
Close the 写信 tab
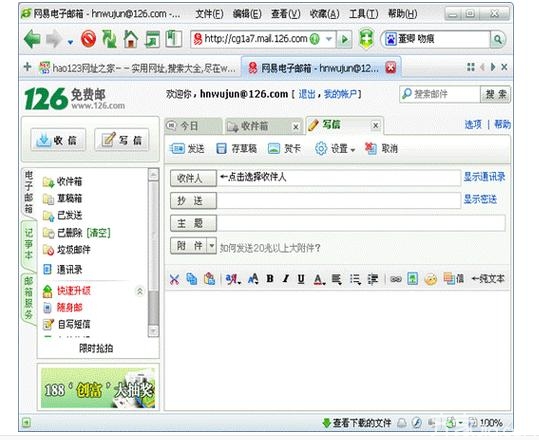point(376,126)
